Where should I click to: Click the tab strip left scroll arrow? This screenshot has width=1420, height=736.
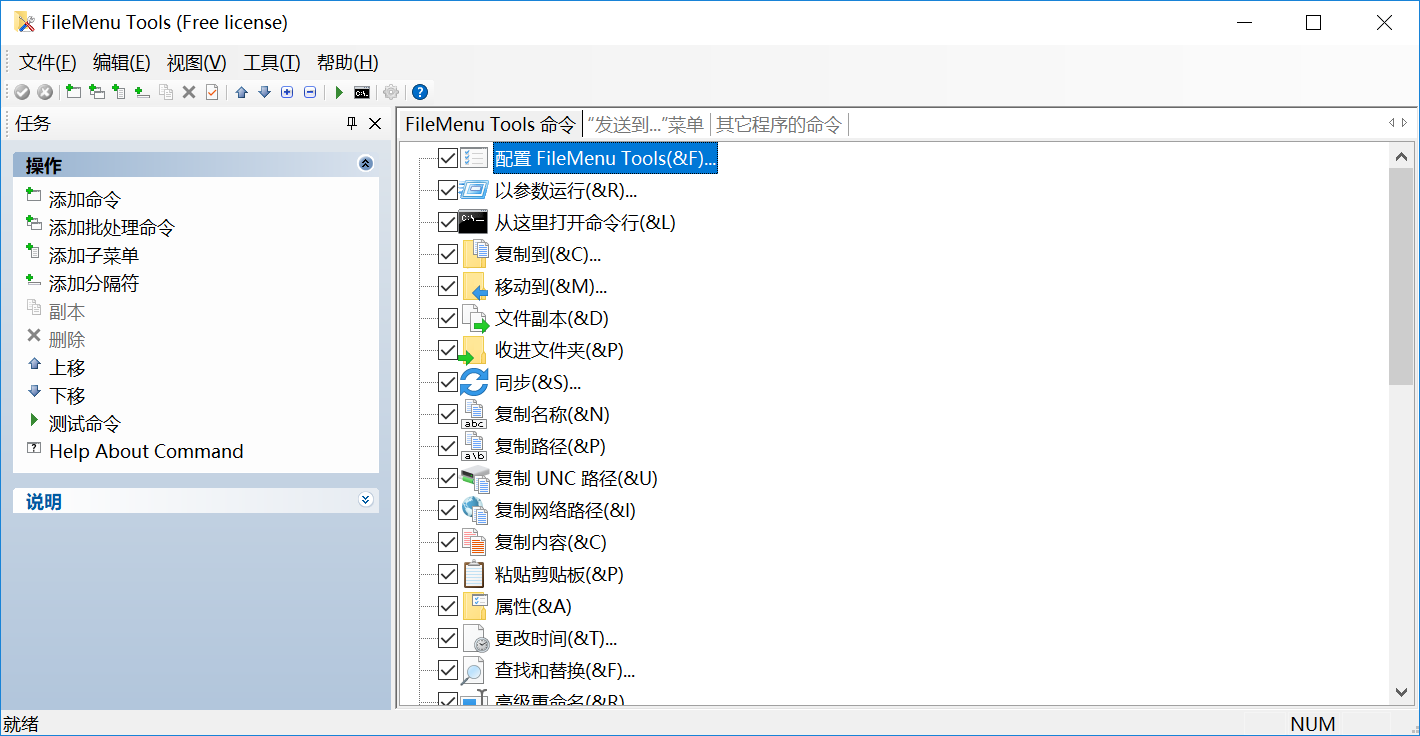pos(1391,123)
